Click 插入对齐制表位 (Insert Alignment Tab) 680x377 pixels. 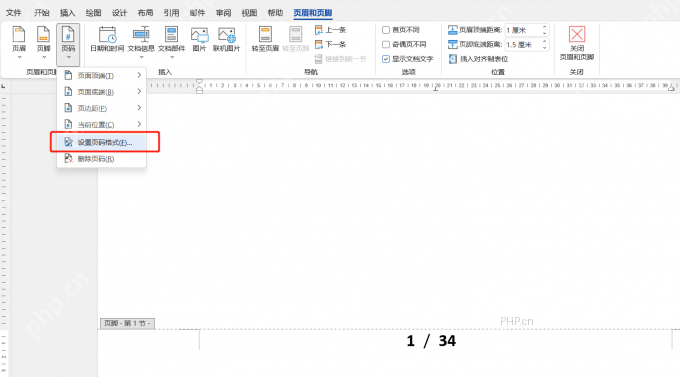[x=478, y=59]
